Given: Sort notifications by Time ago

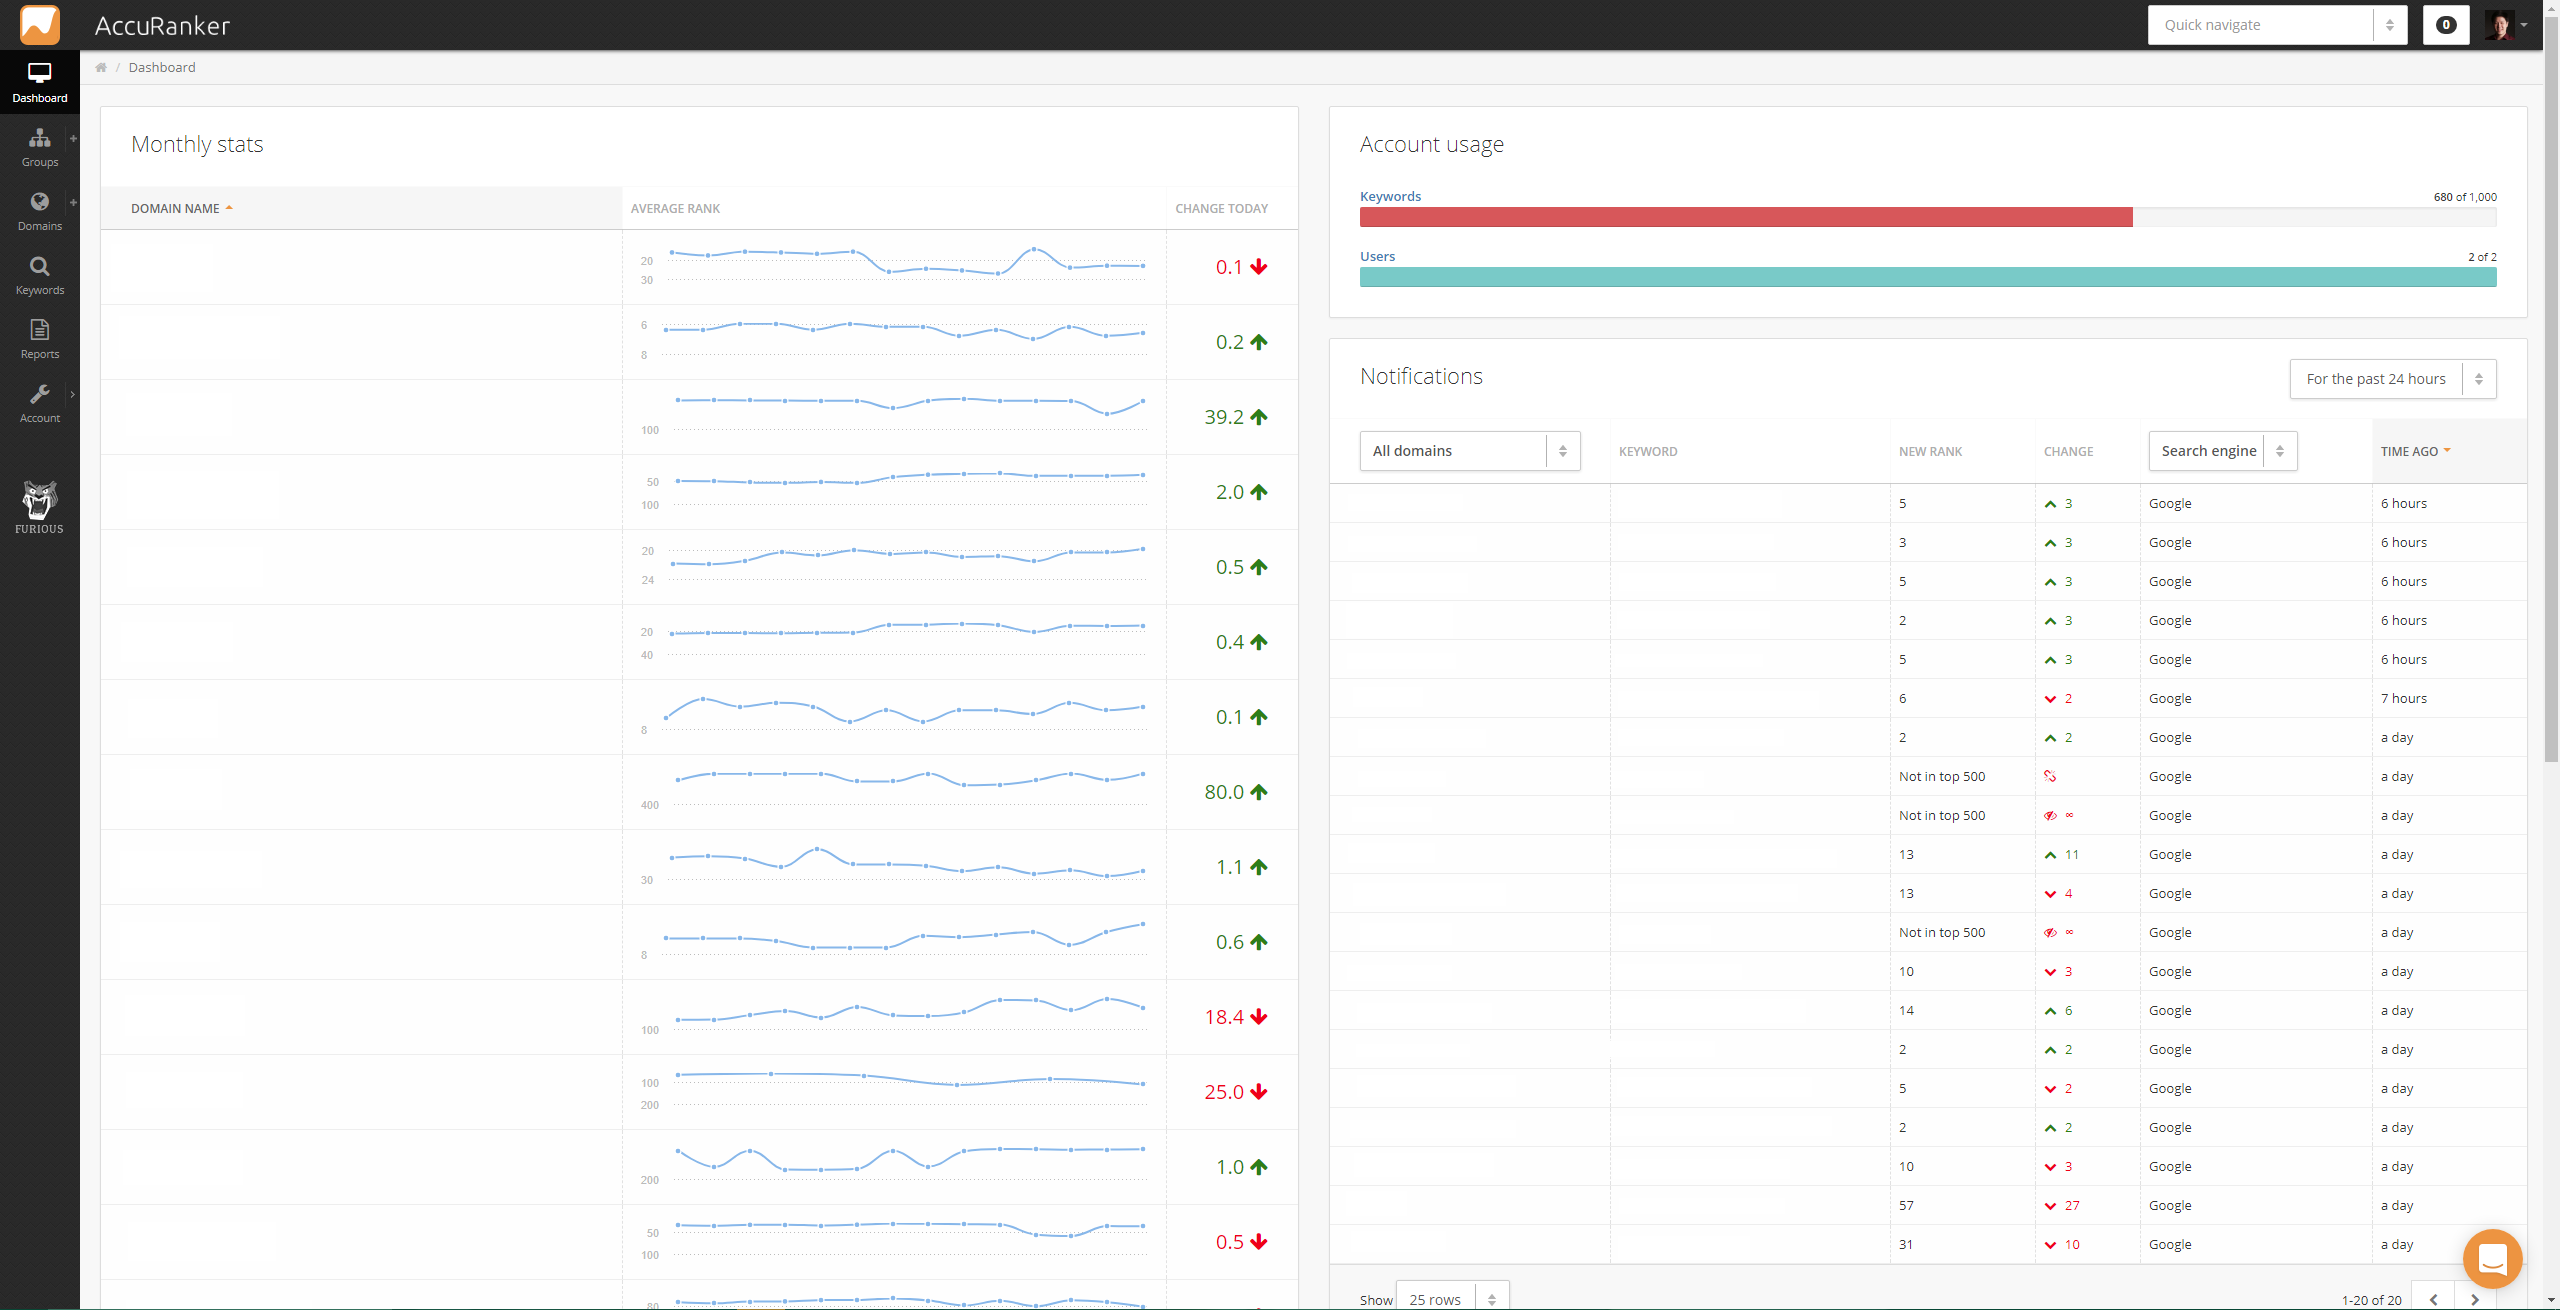Looking at the screenshot, I should click(x=2414, y=451).
